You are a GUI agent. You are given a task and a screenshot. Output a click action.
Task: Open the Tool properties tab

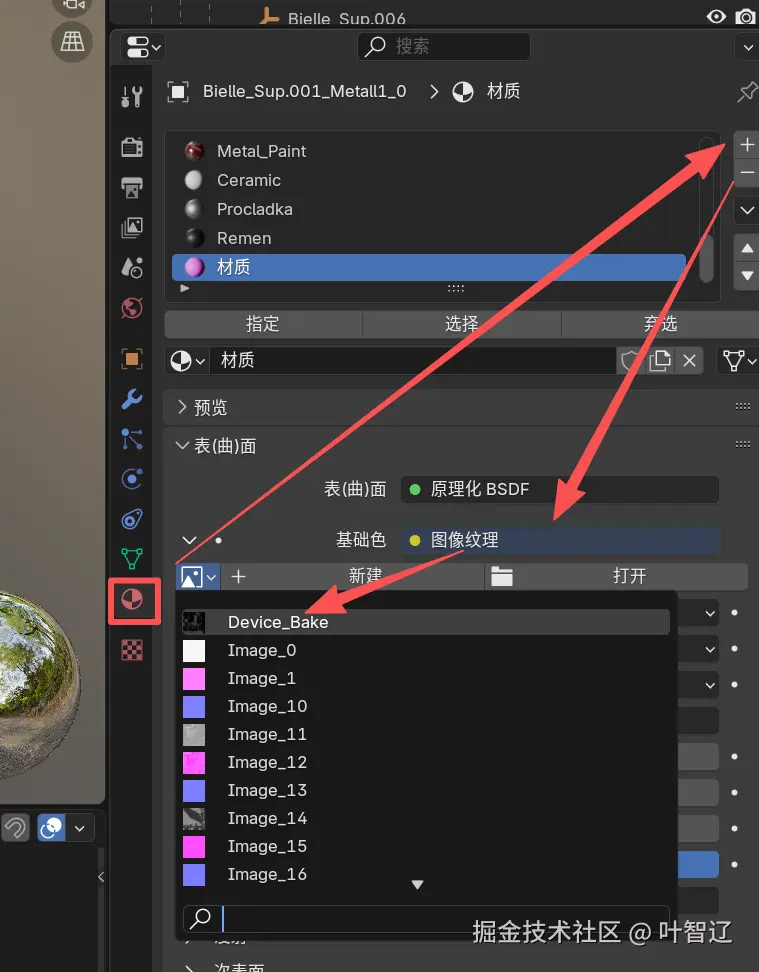click(x=131, y=96)
